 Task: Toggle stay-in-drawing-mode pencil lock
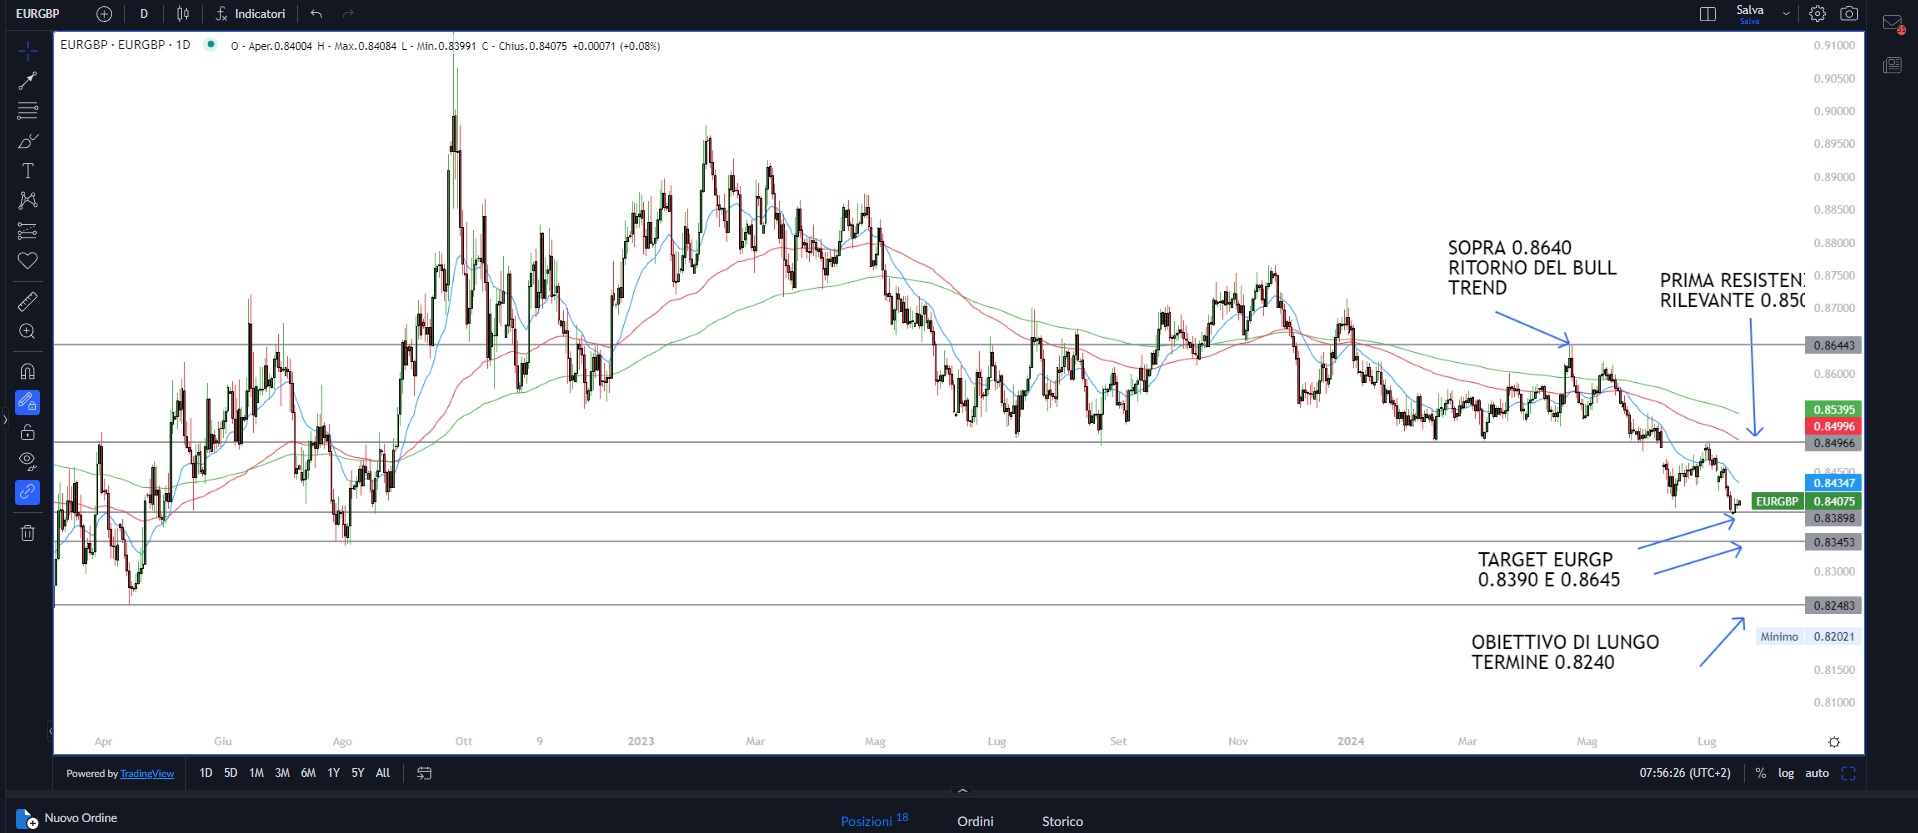[28, 402]
